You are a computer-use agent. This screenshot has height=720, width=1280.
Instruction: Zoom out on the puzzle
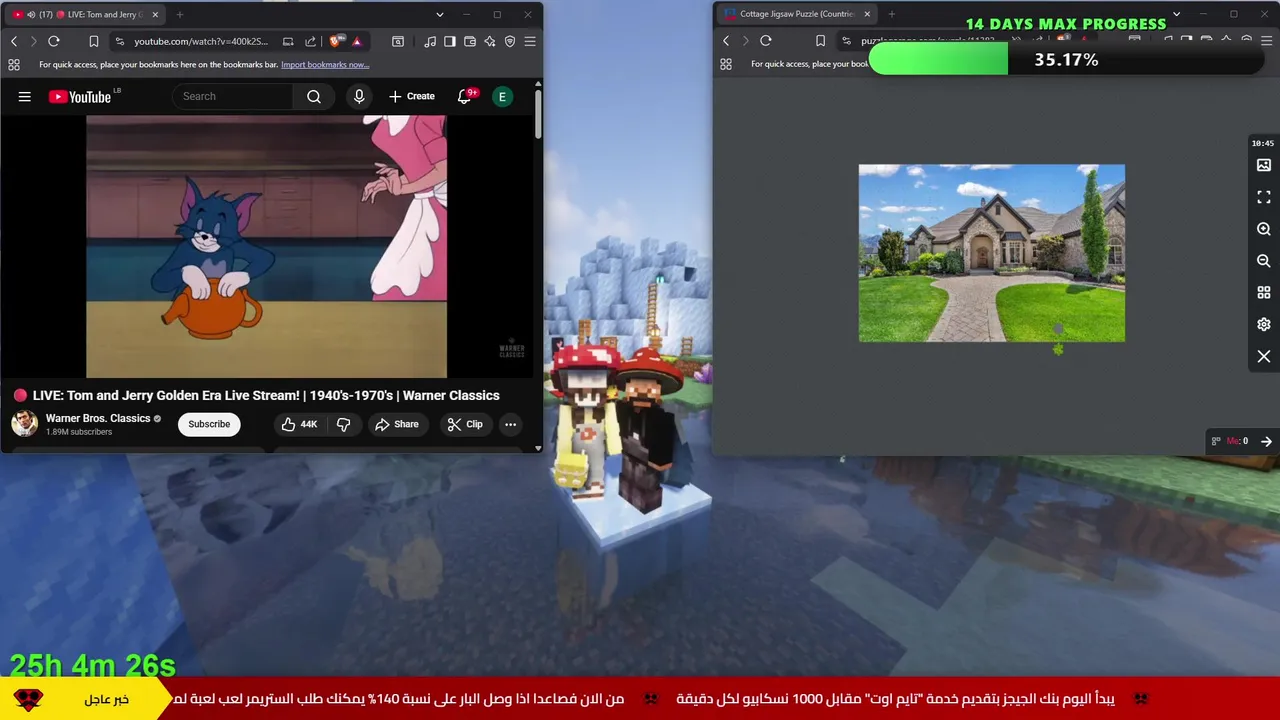(1264, 261)
